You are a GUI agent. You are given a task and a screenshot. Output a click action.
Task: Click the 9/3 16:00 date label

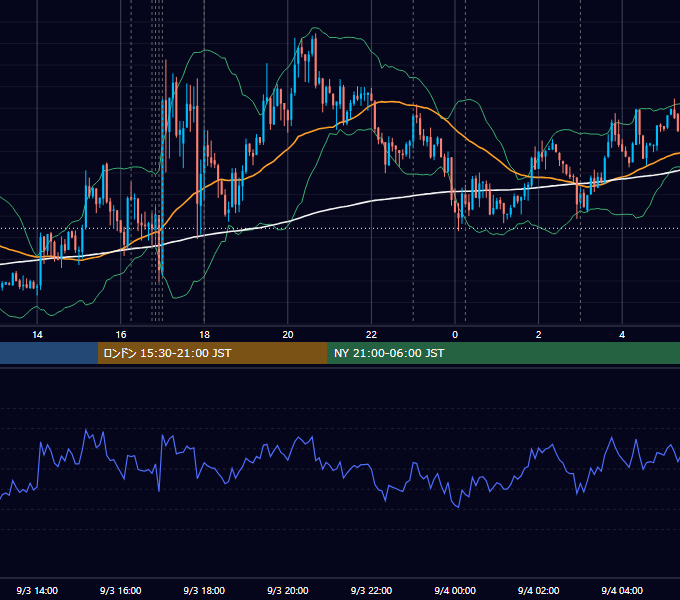(121, 590)
